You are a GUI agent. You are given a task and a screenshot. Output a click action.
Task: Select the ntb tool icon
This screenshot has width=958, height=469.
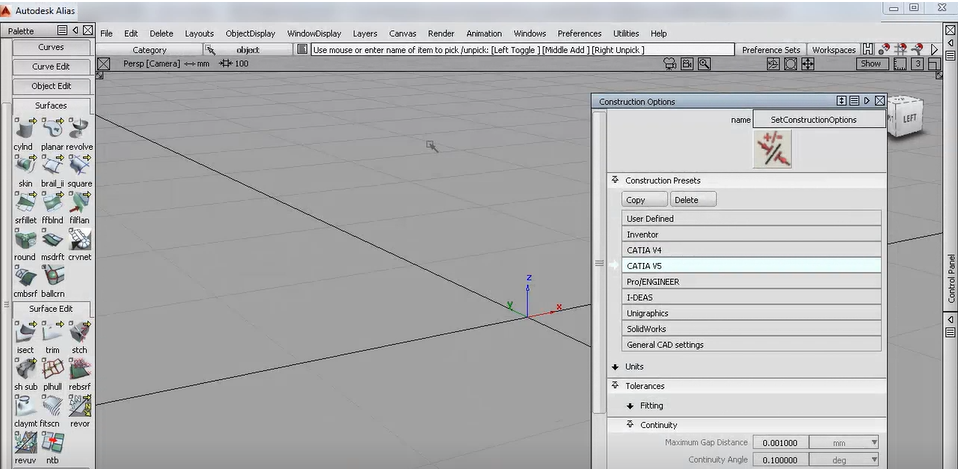[53, 442]
